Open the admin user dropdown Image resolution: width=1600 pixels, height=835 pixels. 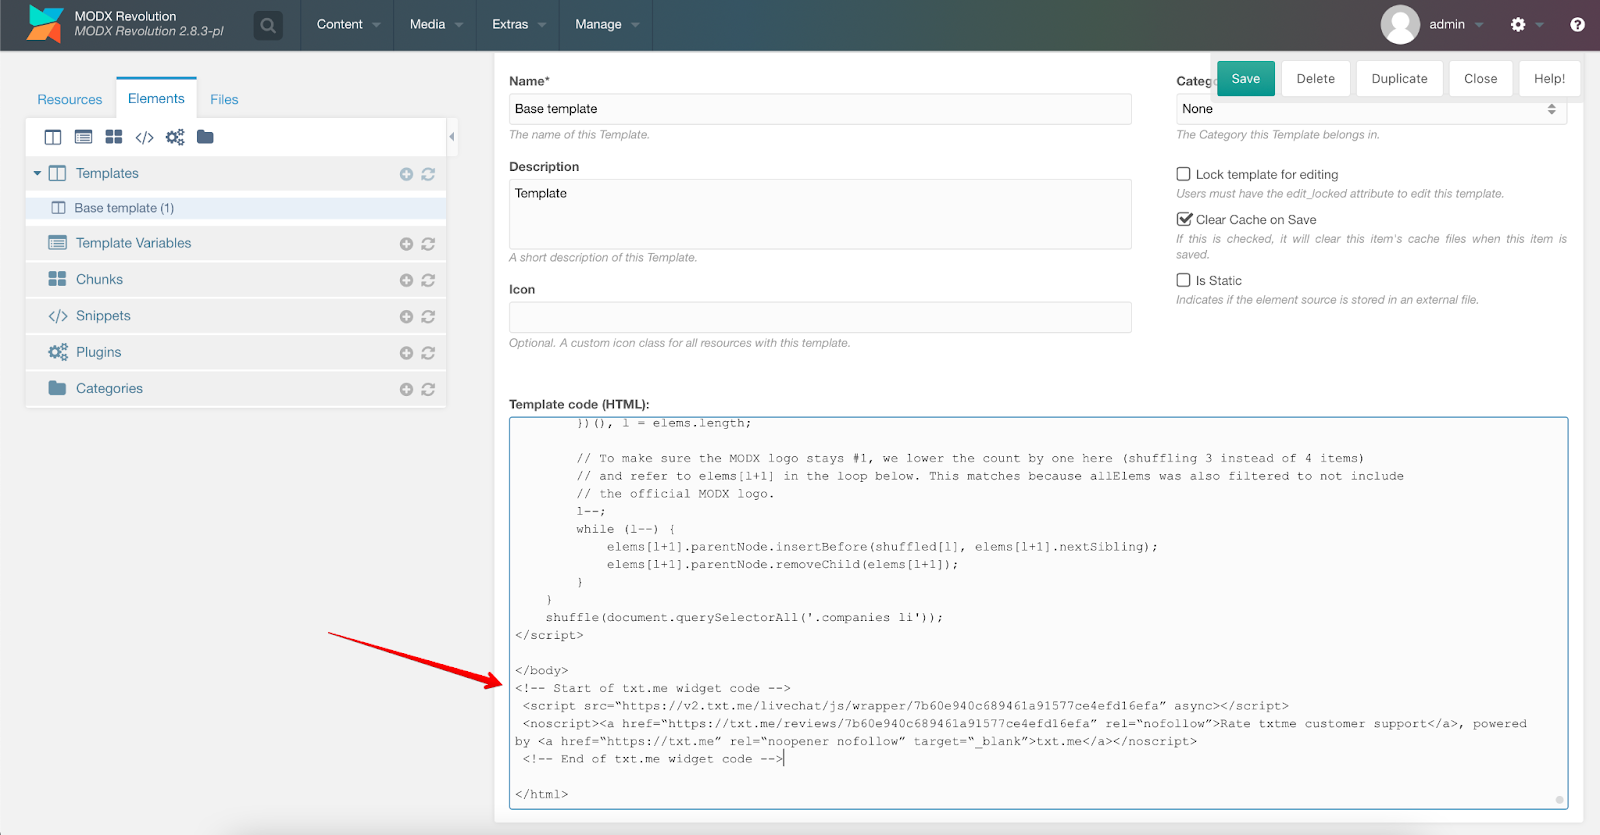1456,25
